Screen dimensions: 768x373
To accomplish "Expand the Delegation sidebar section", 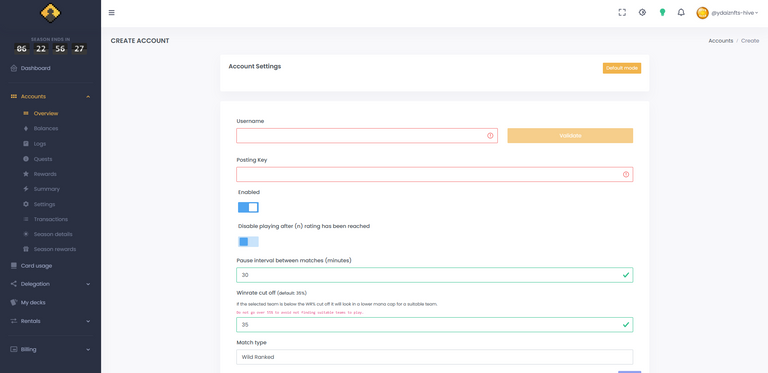I will coord(50,284).
